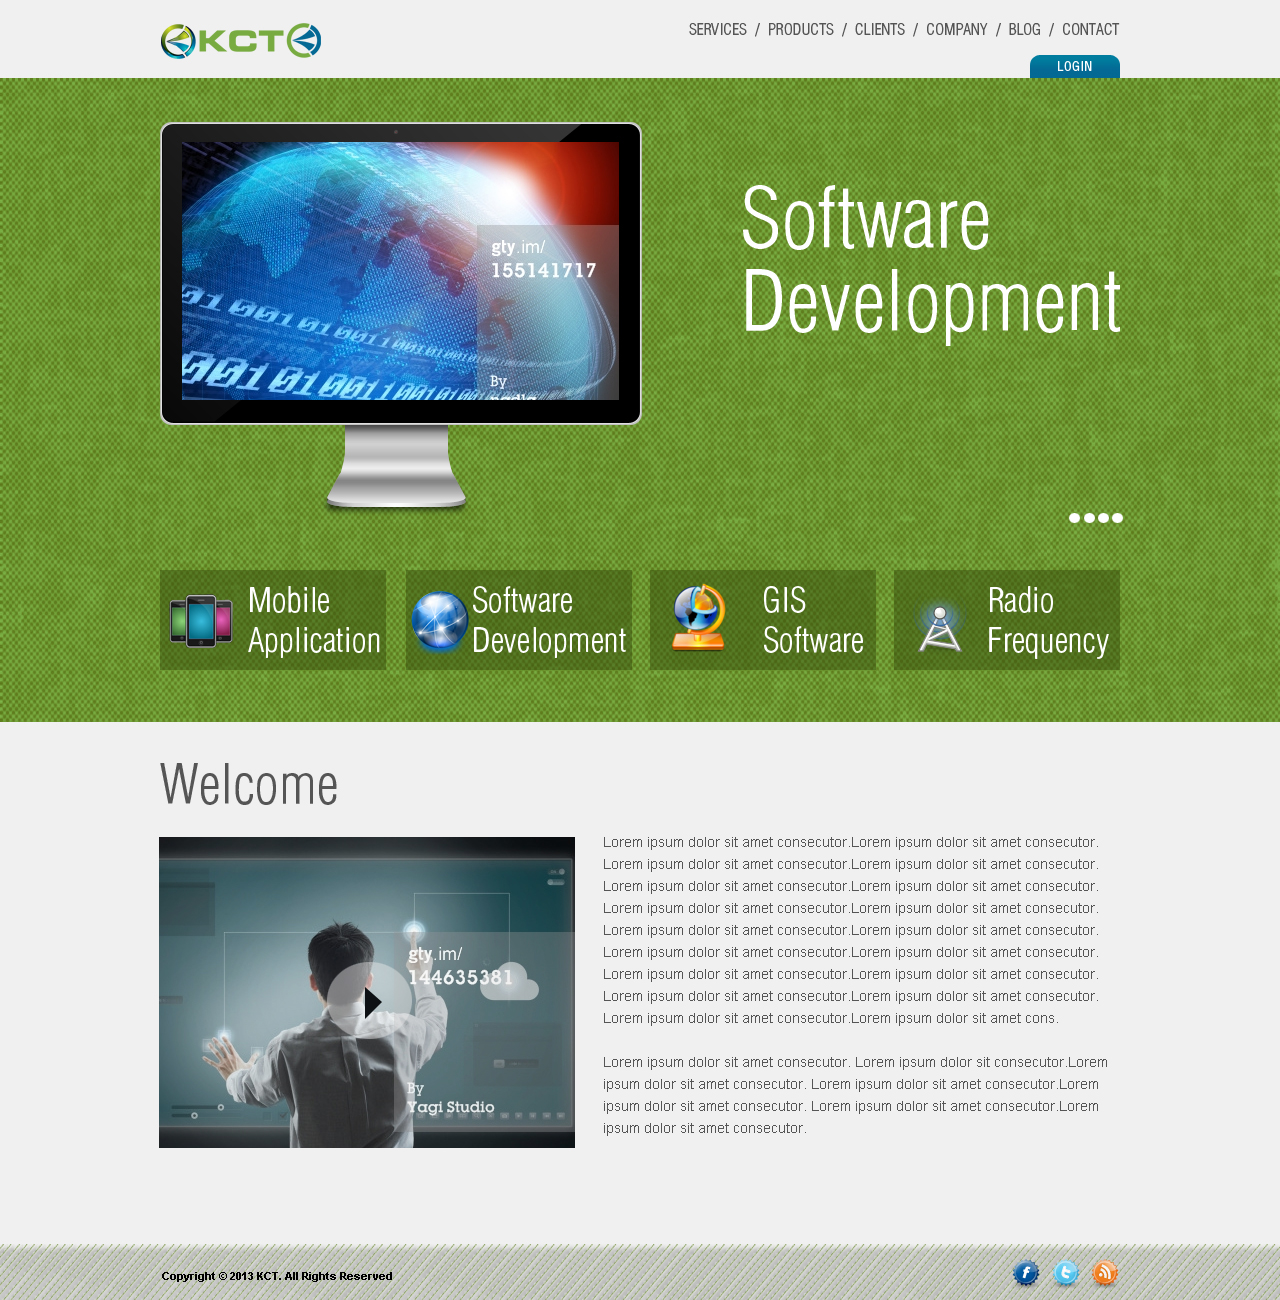Select the third slider pagination dot
This screenshot has height=1300, width=1280.
1103,518
